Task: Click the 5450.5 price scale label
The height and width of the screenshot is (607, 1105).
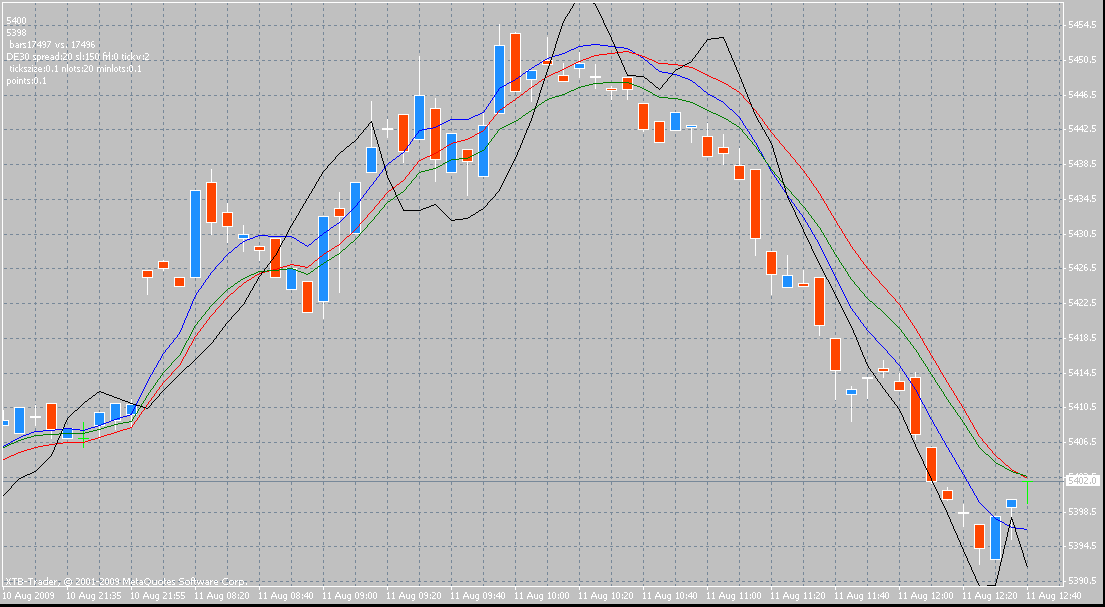Action: (x=1081, y=60)
